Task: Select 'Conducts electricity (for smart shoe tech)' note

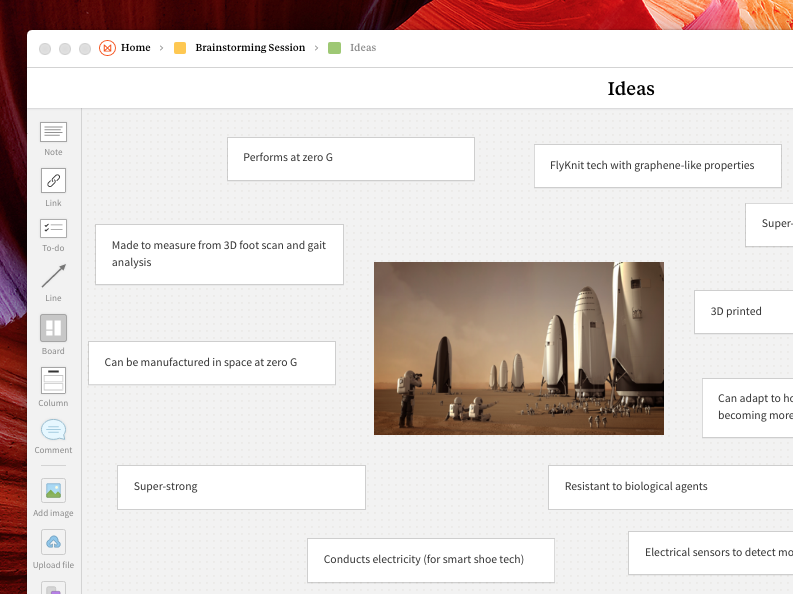Action: coord(431,560)
